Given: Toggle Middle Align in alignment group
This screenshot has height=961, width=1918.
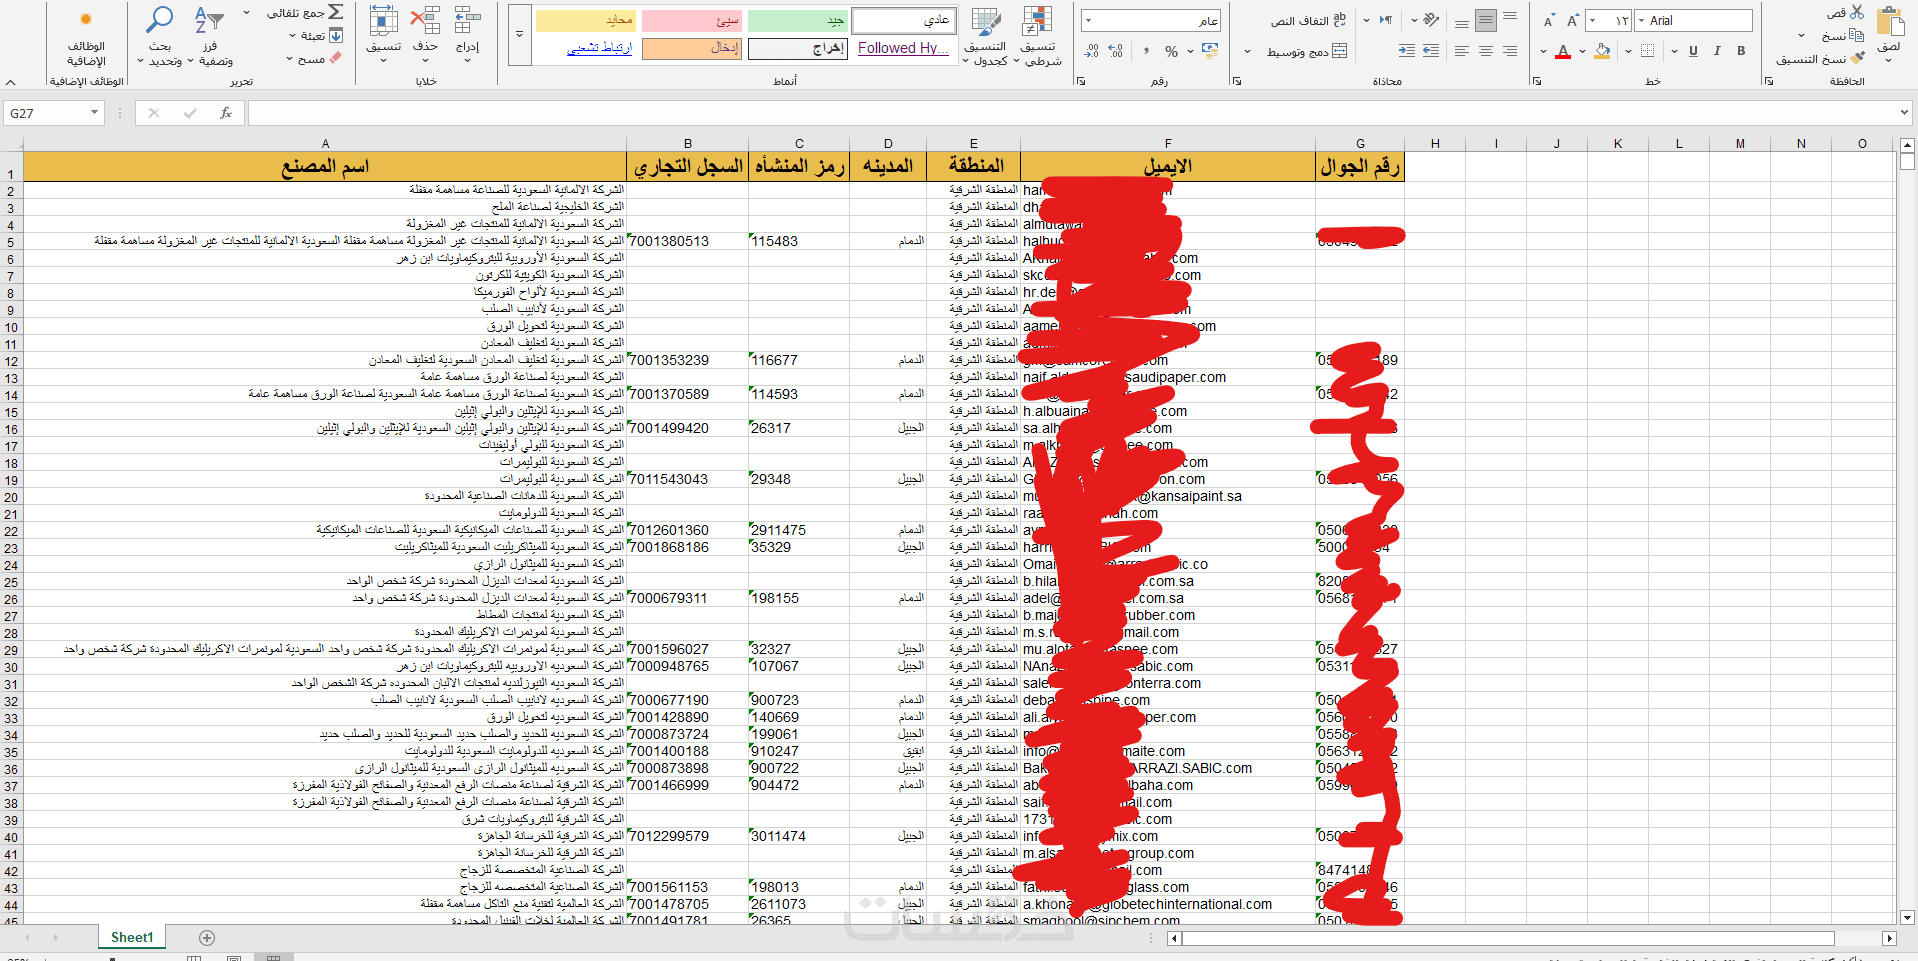Looking at the screenshot, I should tap(1486, 20).
